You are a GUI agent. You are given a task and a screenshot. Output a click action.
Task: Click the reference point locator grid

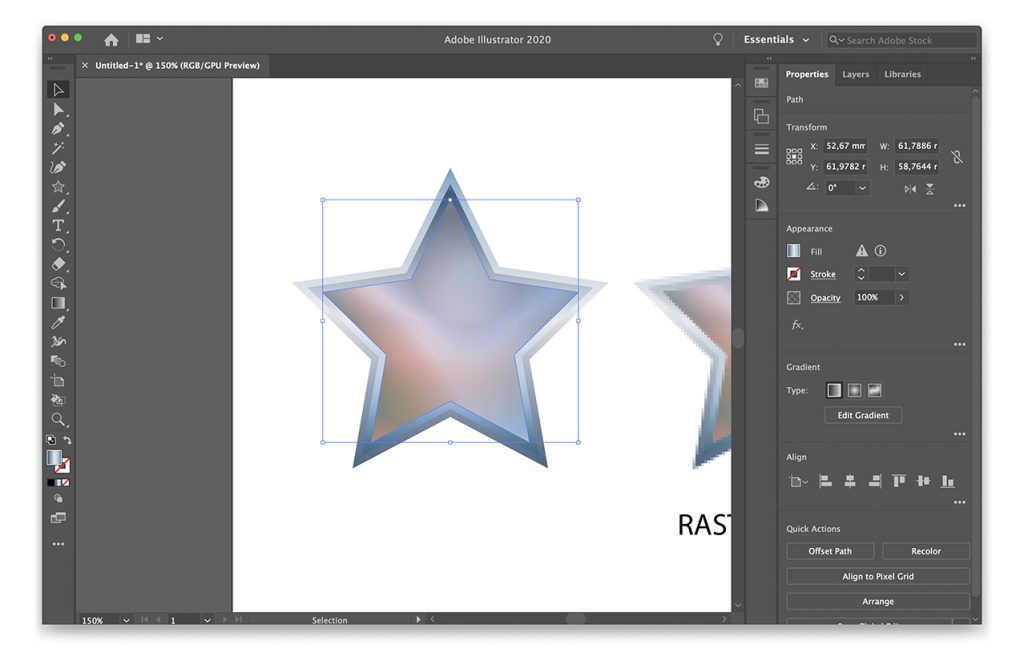click(x=794, y=156)
